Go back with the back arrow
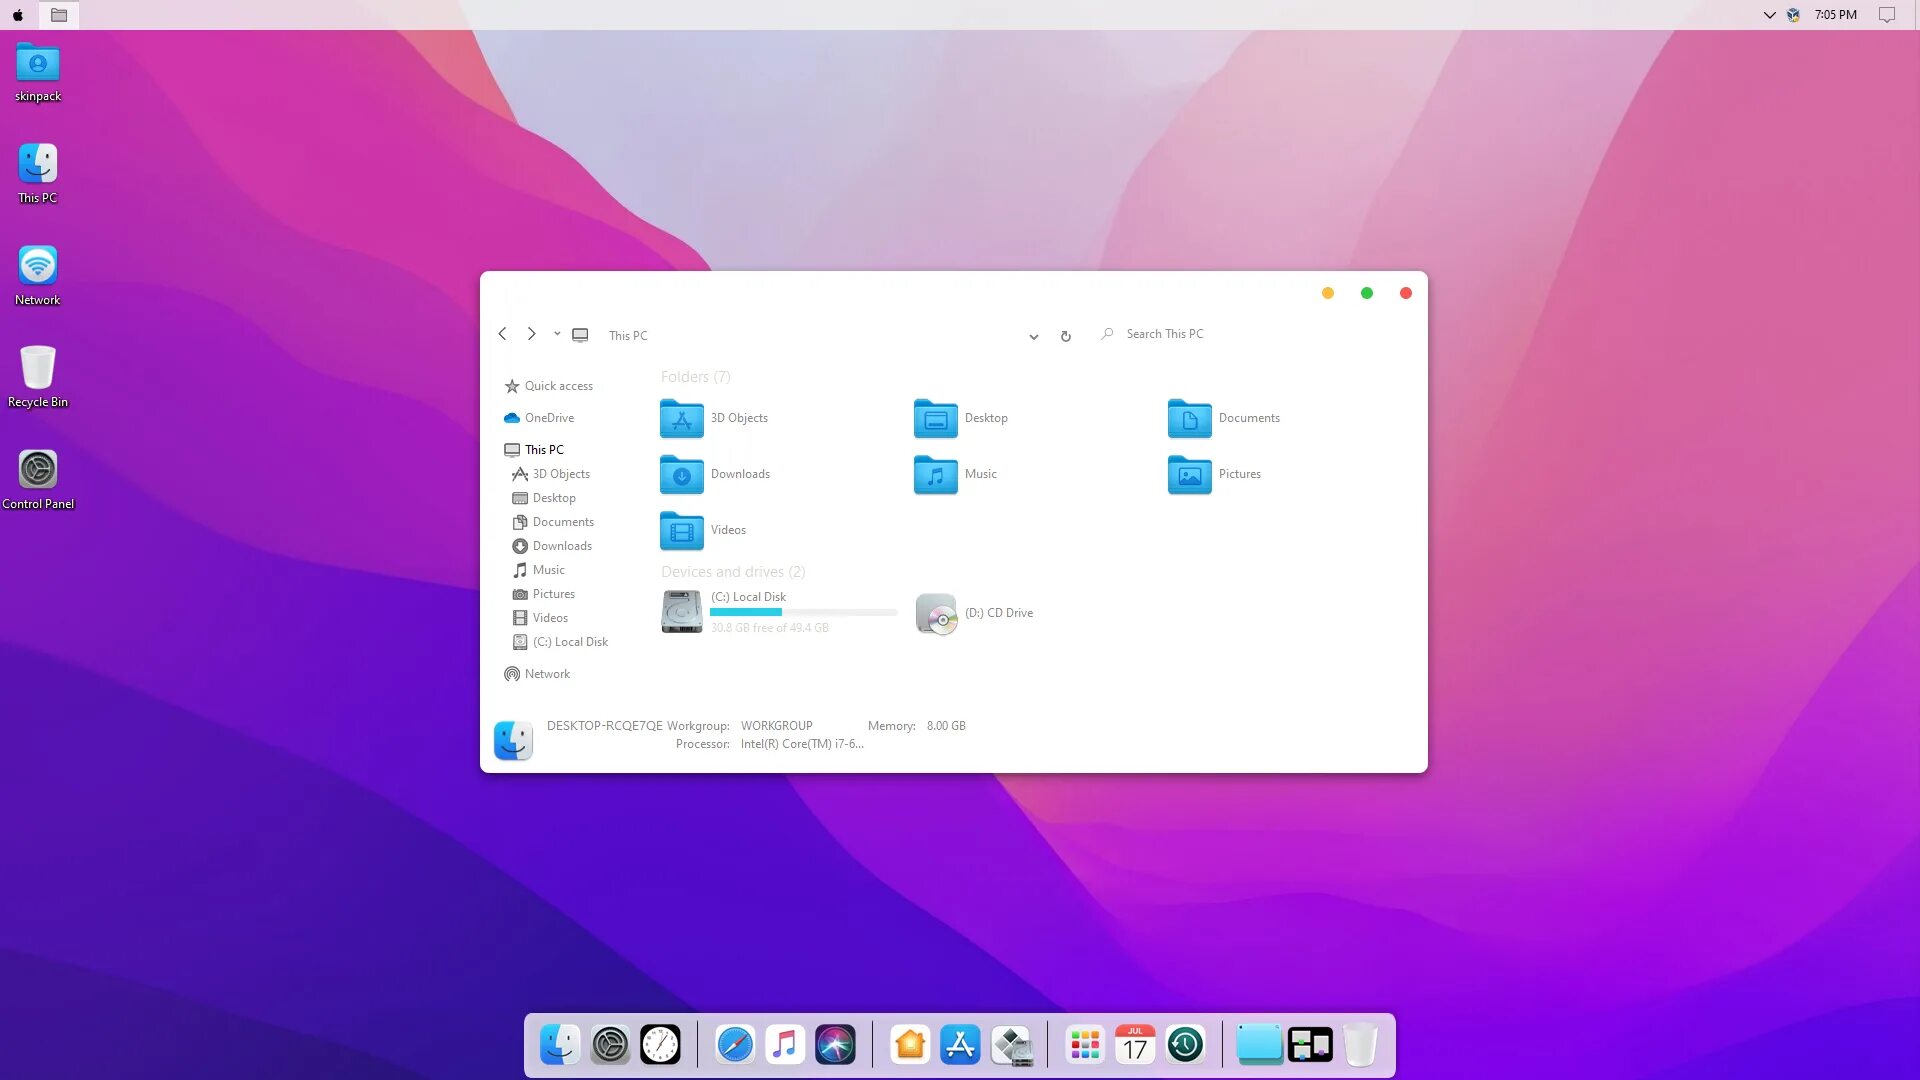The width and height of the screenshot is (1920, 1080). tap(502, 334)
